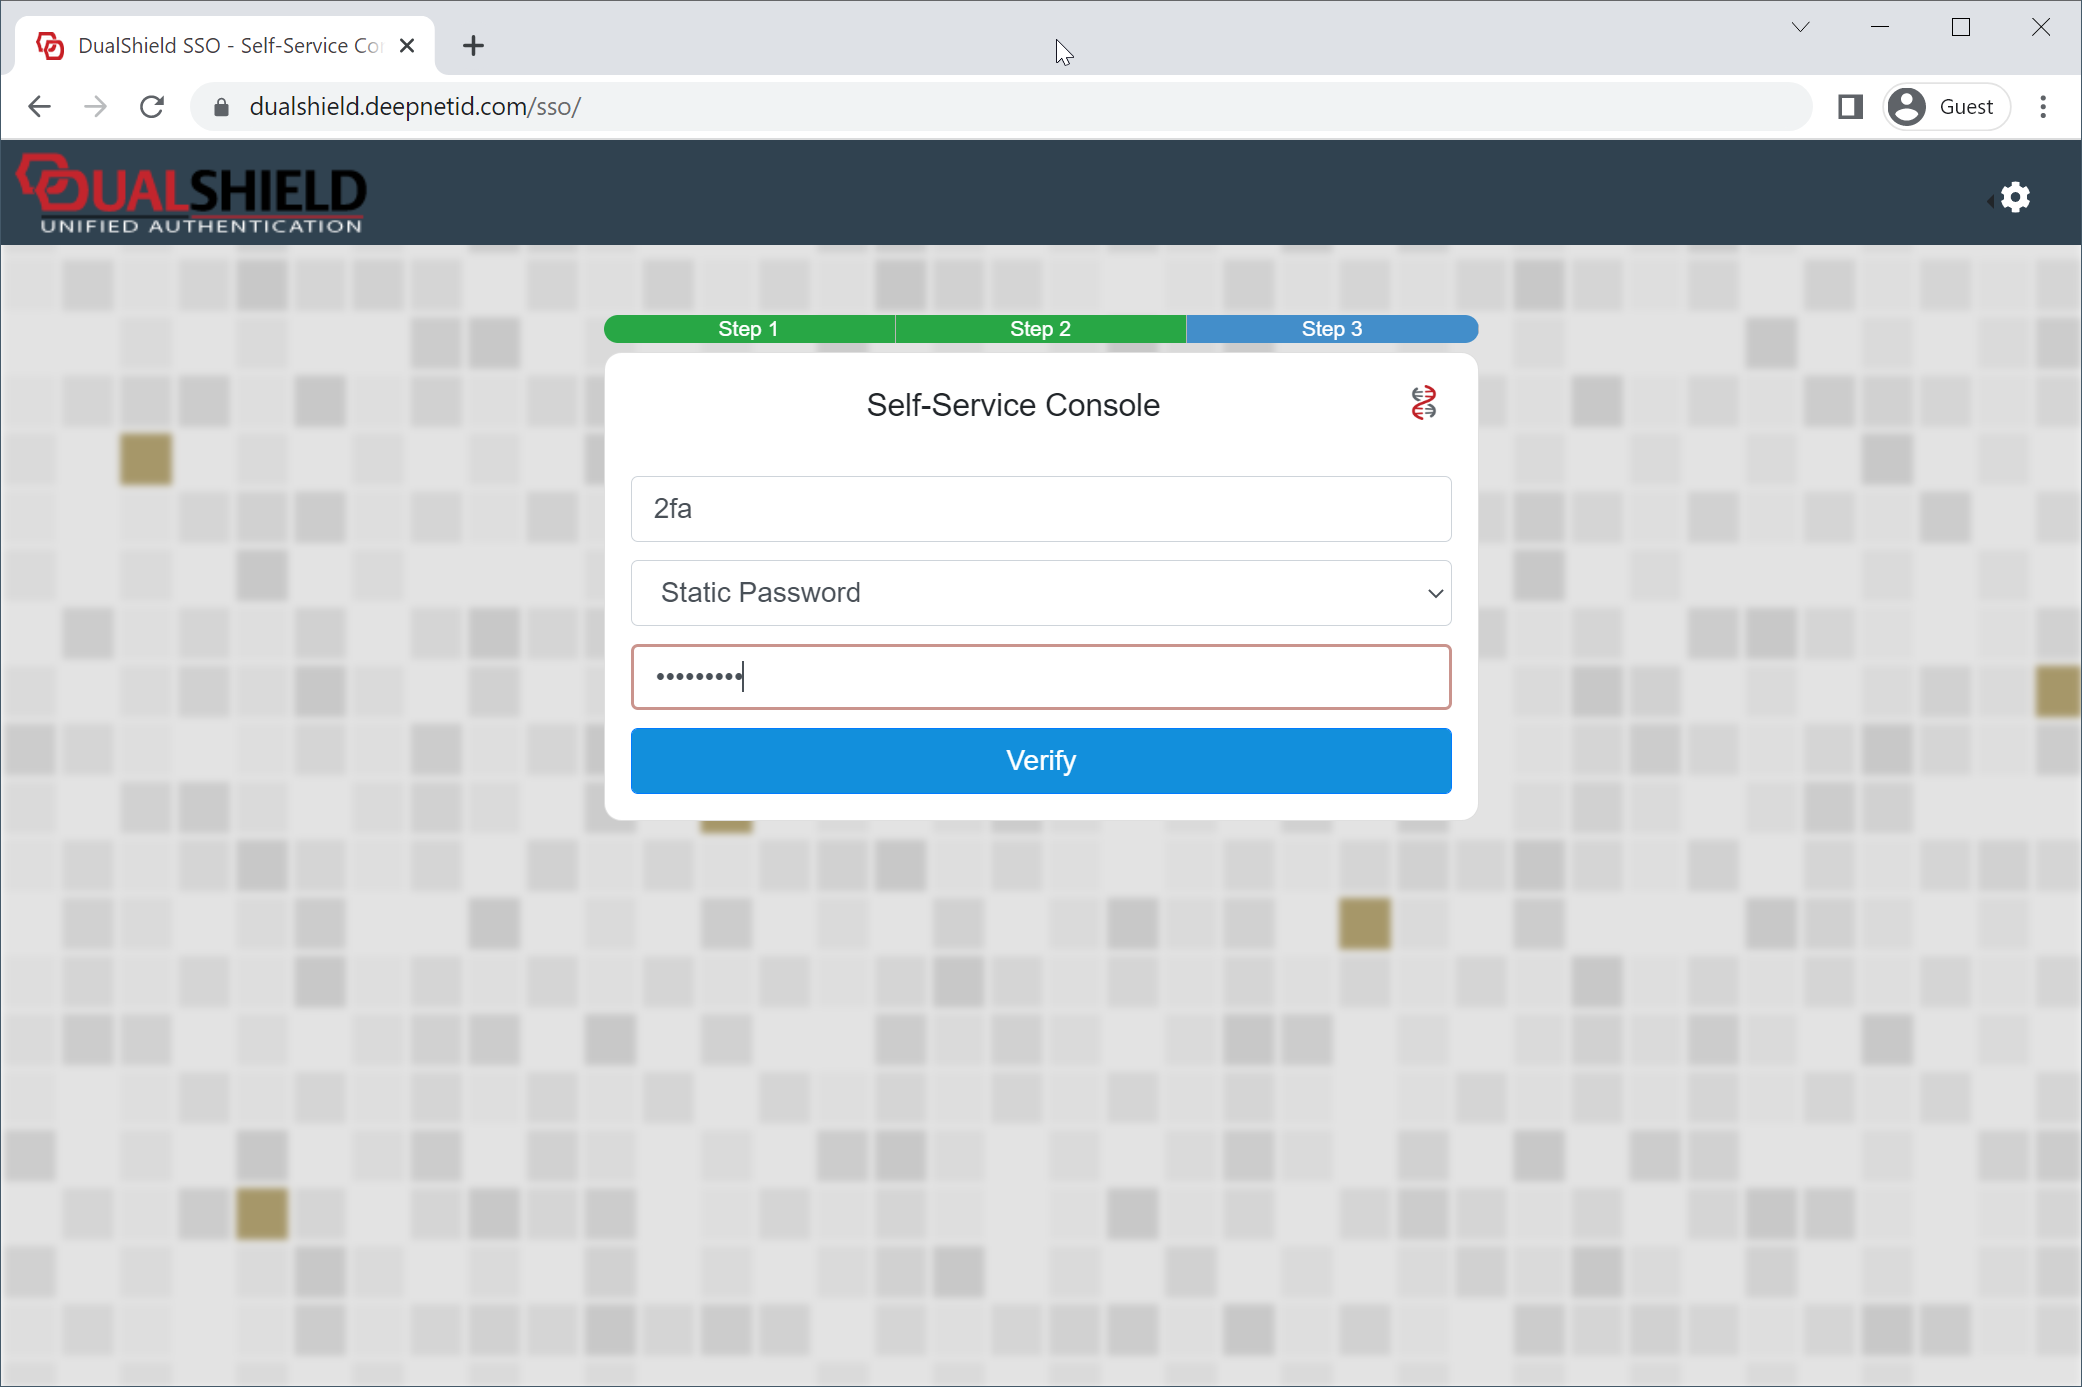Expand the Static Password dropdown
This screenshot has height=1387, width=2082.
(1040, 593)
